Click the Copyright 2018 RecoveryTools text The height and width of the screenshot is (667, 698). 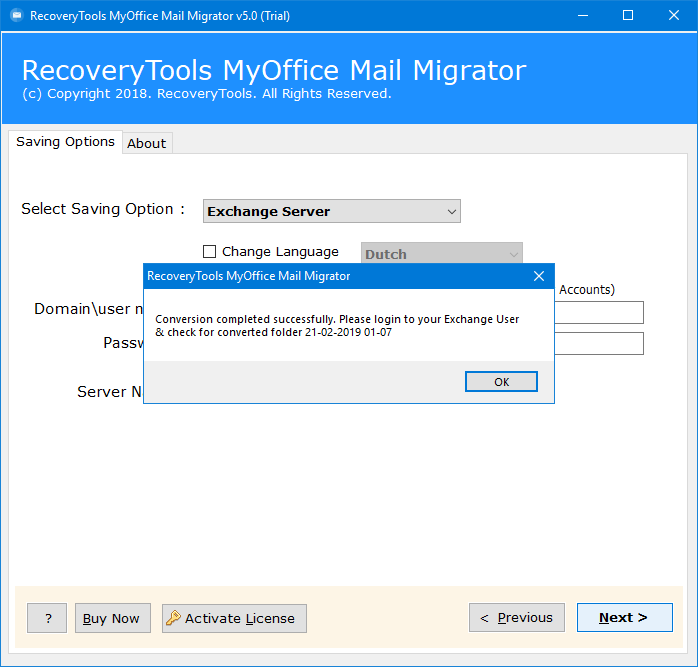(207, 94)
